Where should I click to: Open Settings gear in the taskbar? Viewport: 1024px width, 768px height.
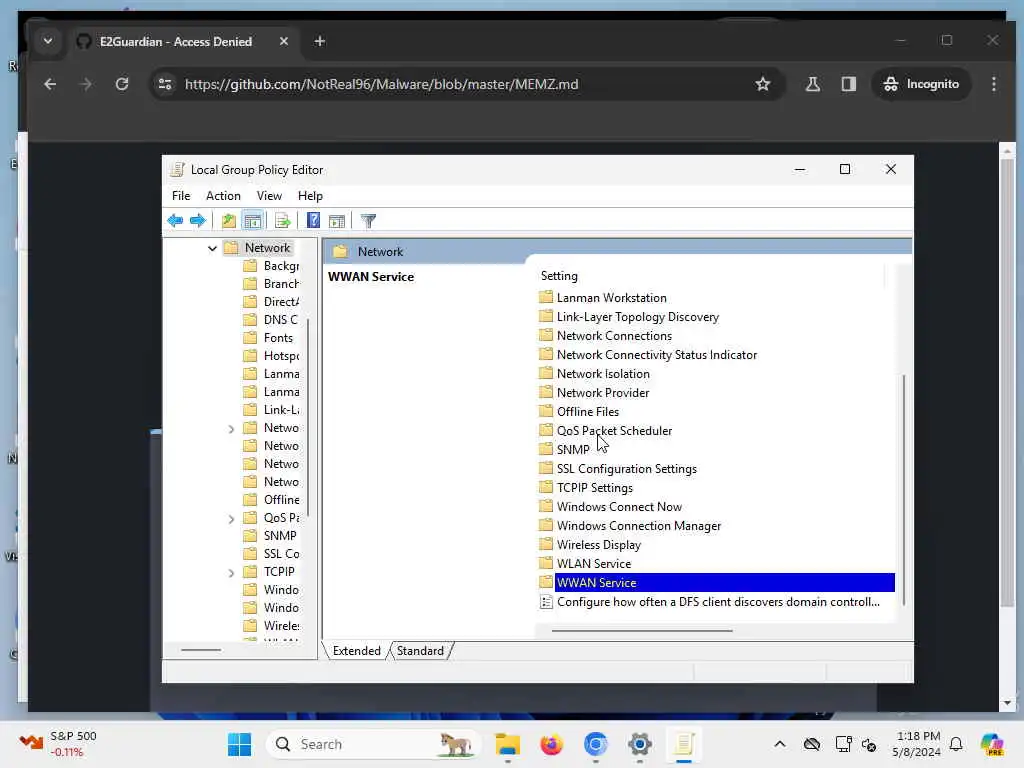[640, 744]
